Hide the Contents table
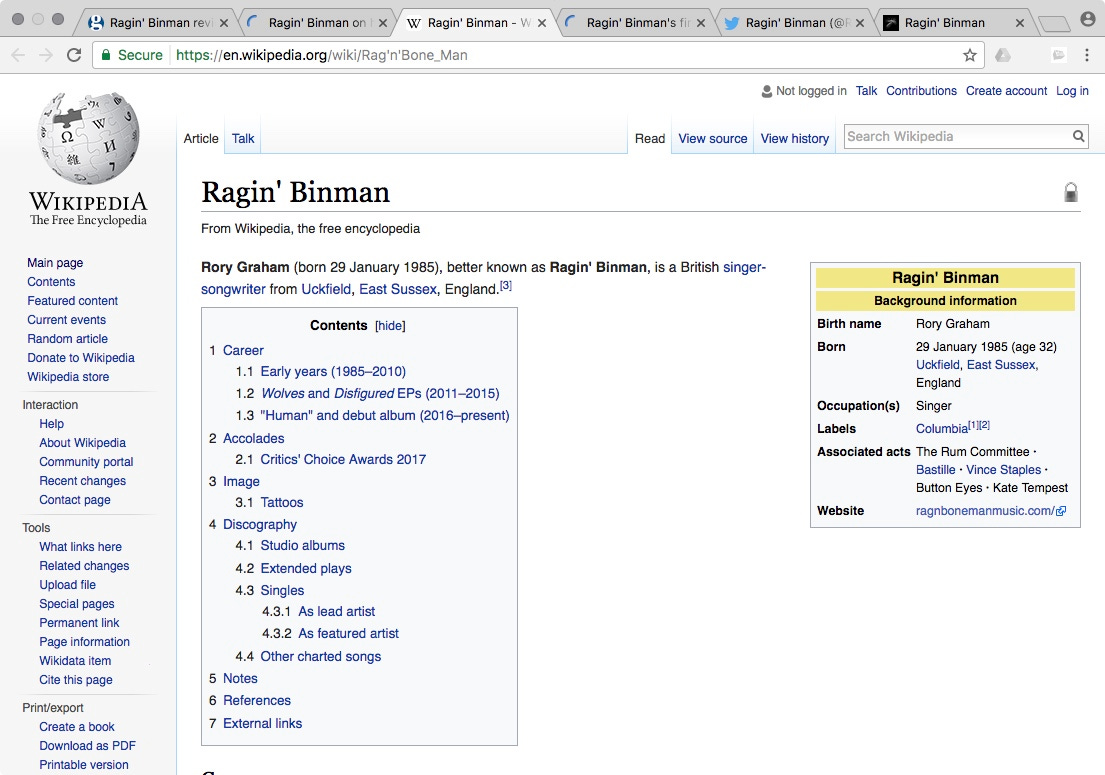The image size is (1105, 775). point(390,326)
